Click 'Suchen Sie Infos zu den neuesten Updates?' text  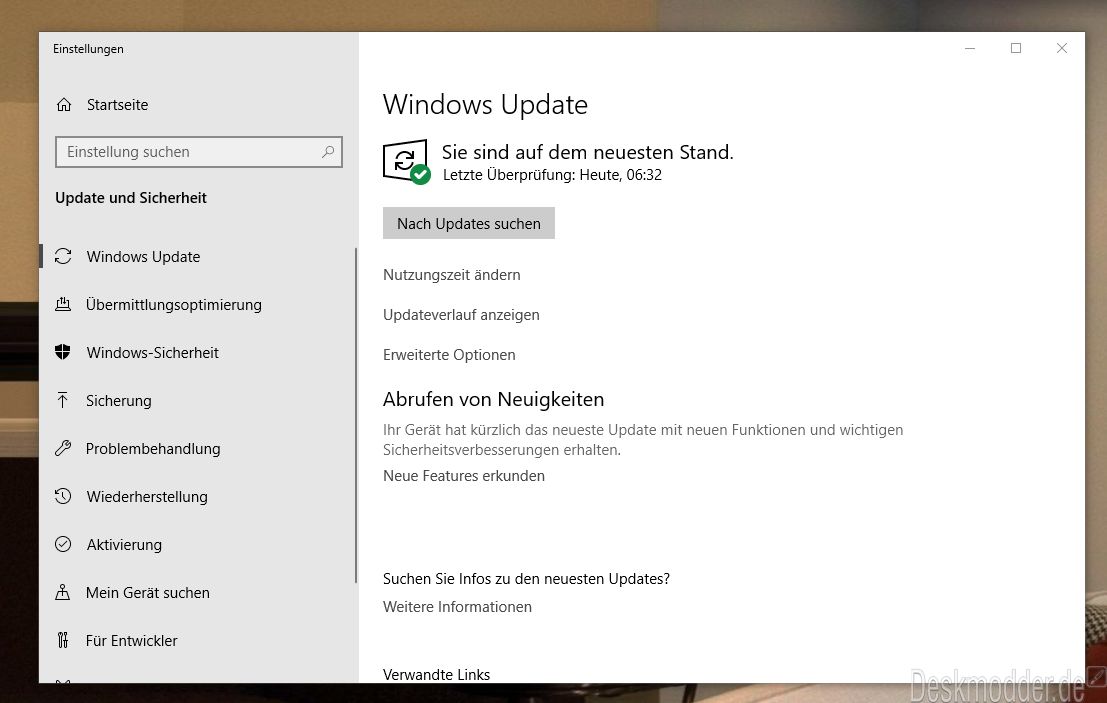click(x=526, y=579)
